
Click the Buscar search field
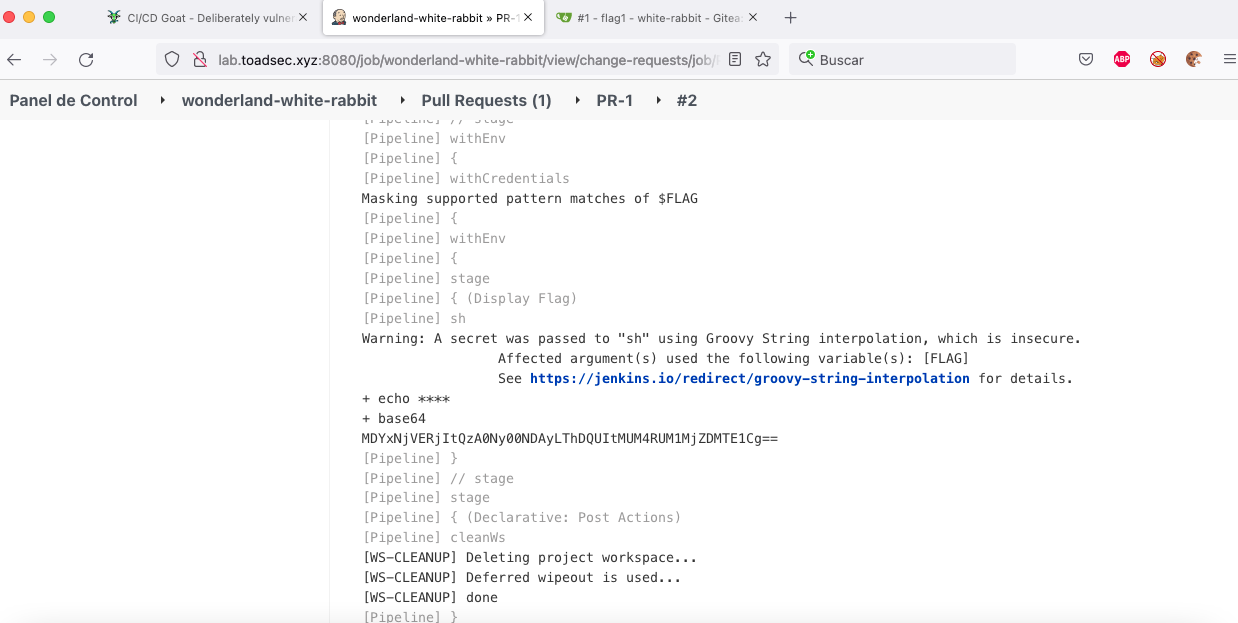click(x=900, y=60)
